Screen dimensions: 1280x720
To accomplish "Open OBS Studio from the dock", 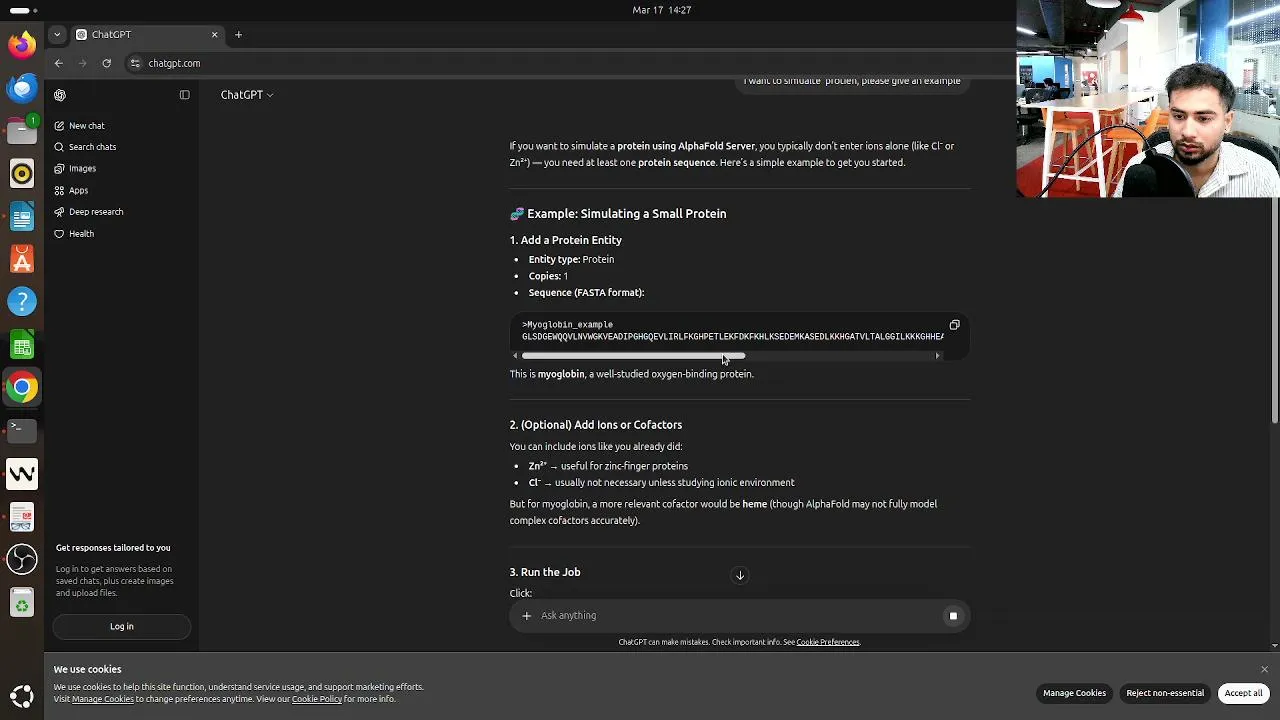I will (x=22, y=560).
